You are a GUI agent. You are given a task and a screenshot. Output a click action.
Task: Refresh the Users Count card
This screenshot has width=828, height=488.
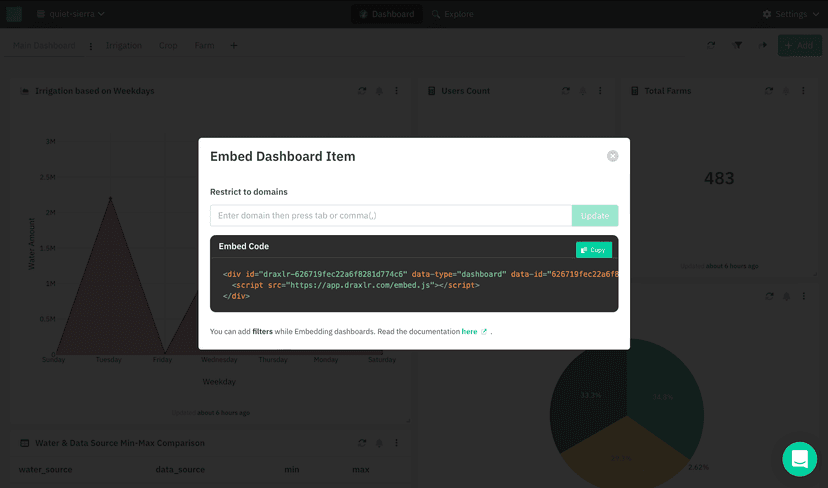point(566,91)
